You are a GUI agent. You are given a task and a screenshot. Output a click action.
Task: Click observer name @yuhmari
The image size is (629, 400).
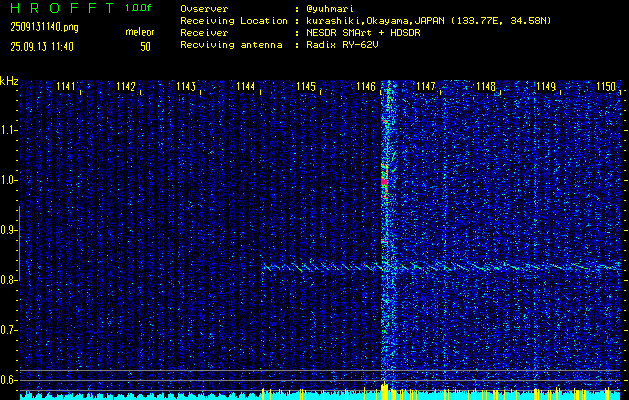coord(330,9)
